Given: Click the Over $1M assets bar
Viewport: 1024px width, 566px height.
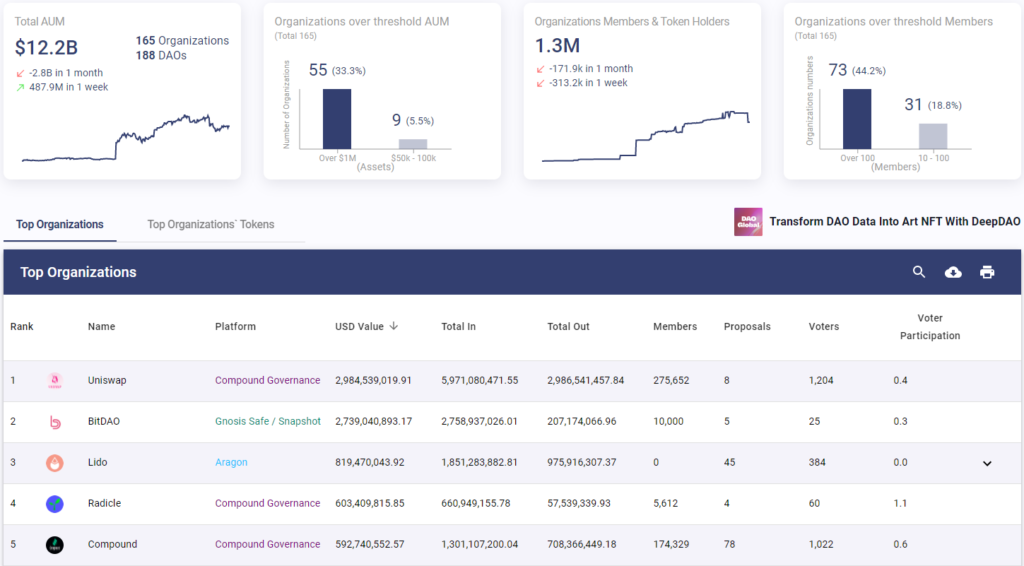Looking at the screenshot, I should (x=337, y=119).
